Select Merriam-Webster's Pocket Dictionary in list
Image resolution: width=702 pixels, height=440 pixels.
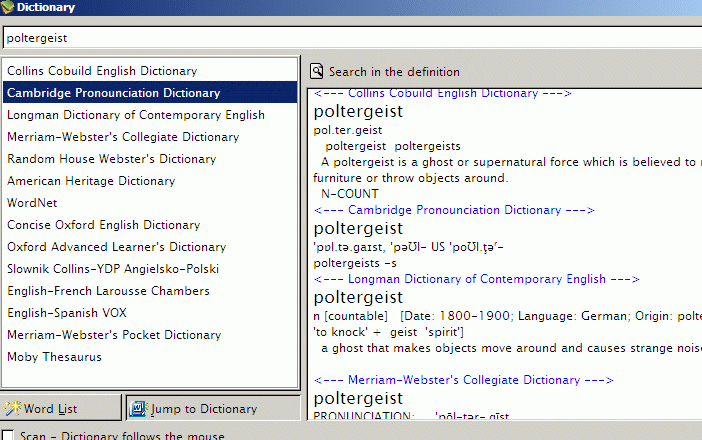pos(150,335)
